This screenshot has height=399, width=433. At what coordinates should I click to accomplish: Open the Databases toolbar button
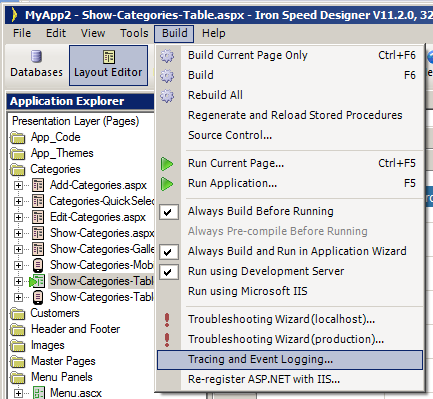[36, 65]
